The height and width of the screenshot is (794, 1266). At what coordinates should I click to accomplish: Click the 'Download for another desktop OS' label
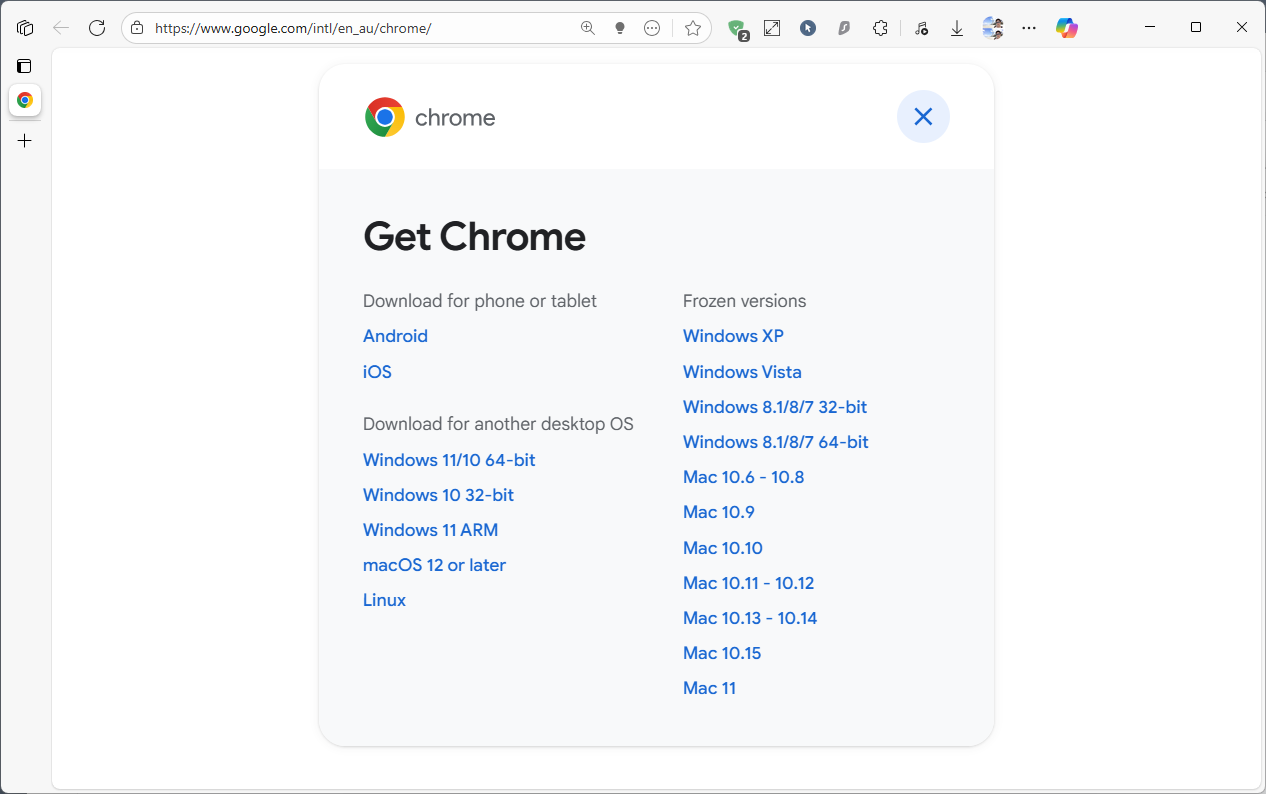pos(498,424)
